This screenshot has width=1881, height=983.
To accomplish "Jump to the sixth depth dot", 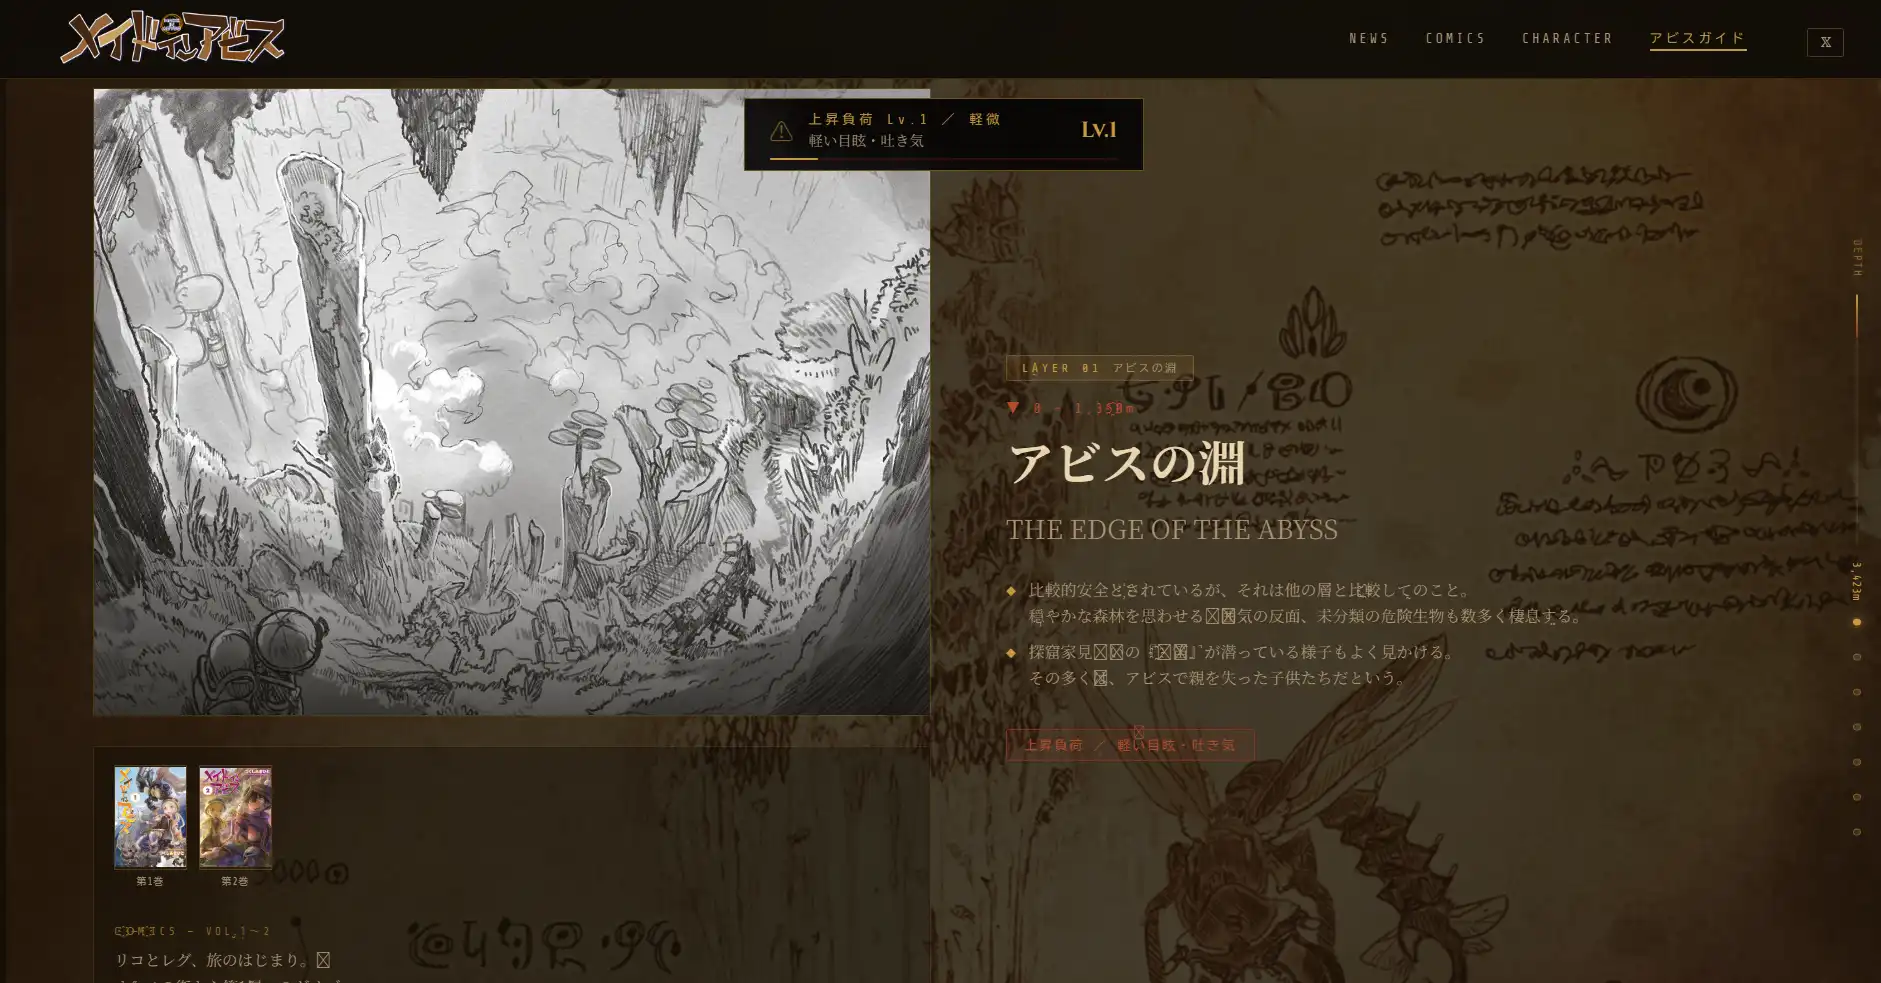I will (x=1857, y=797).
